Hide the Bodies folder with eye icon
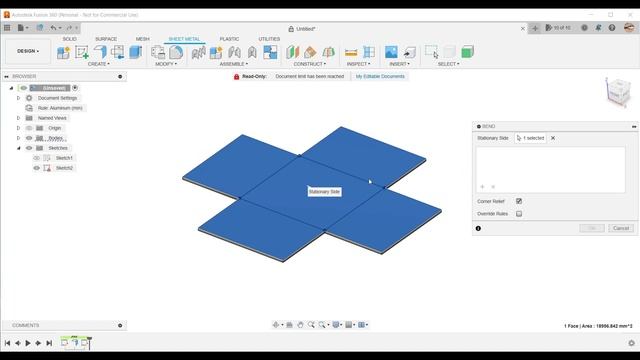The image size is (640, 360). (x=29, y=138)
